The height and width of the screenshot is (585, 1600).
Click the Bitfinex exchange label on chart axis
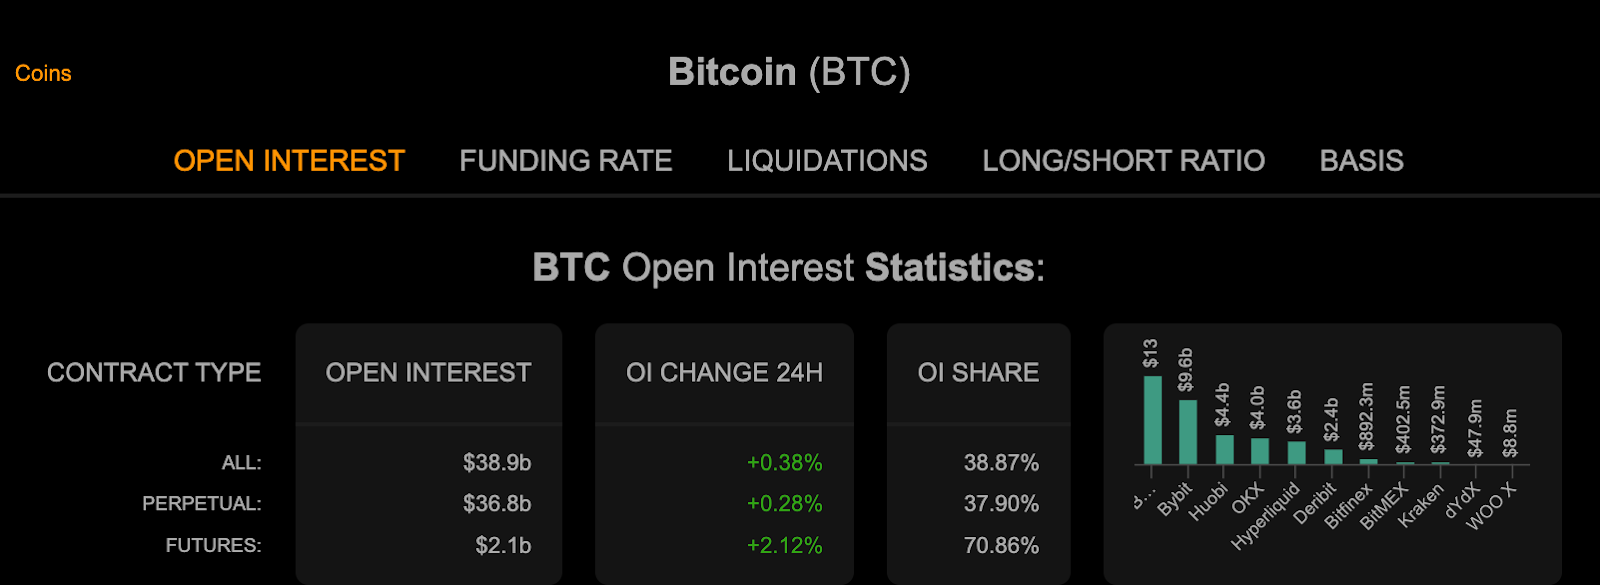1349,506
